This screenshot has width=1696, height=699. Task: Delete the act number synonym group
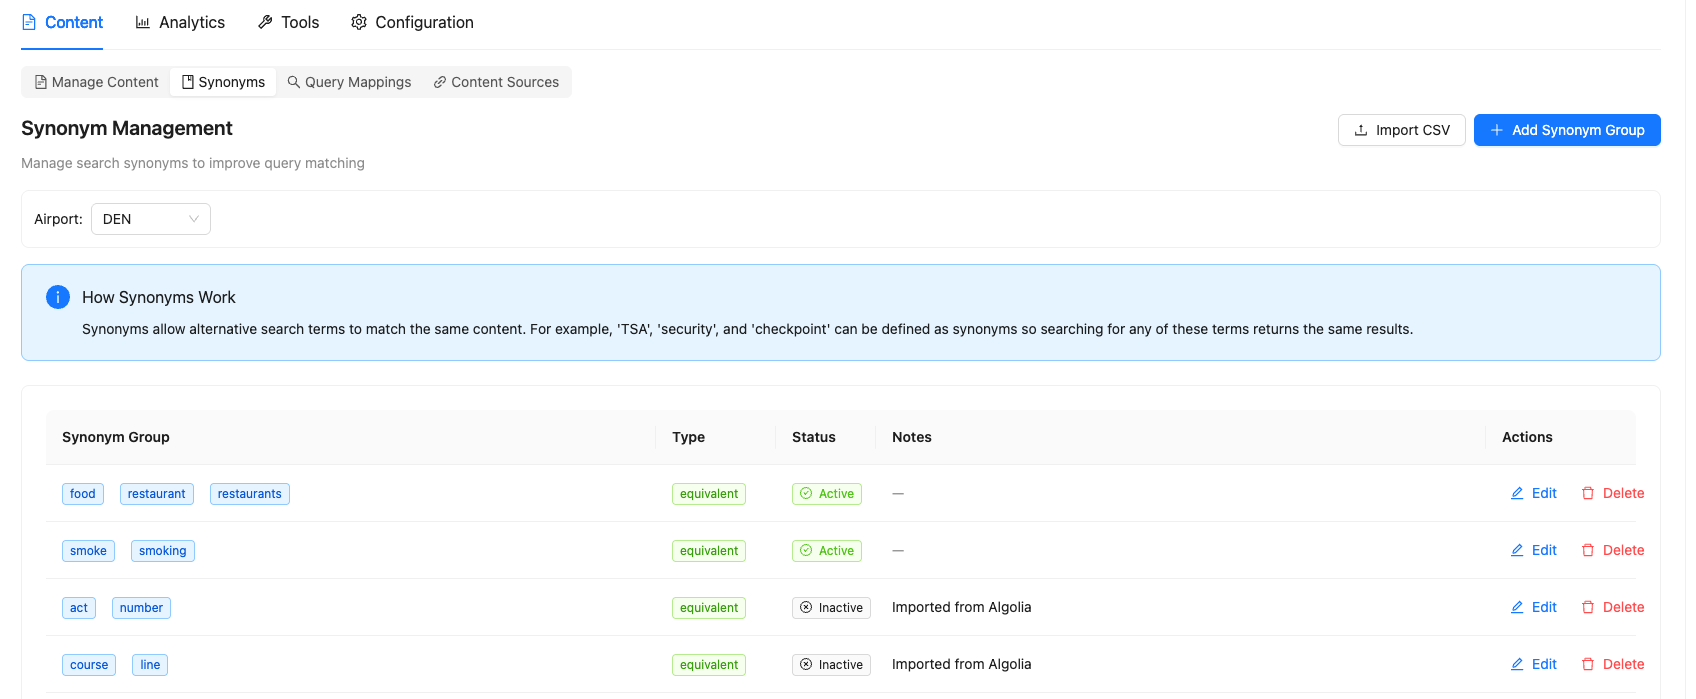pos(1612,607)
